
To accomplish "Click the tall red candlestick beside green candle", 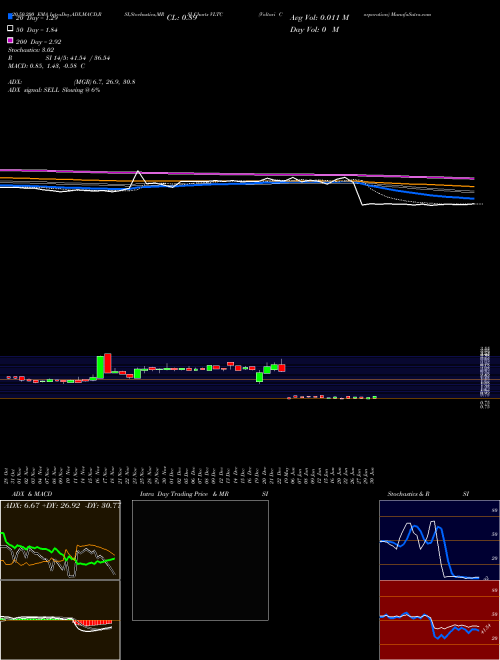I will click(x=108, y=363).
